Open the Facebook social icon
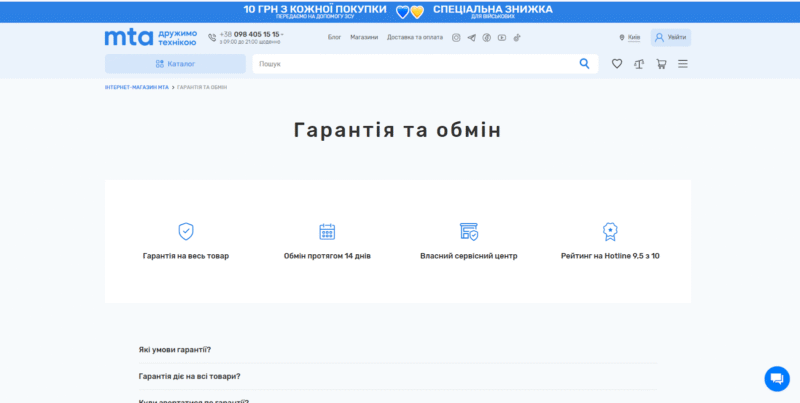The width and height of the screenshot is (800, 403). [487, 37]
